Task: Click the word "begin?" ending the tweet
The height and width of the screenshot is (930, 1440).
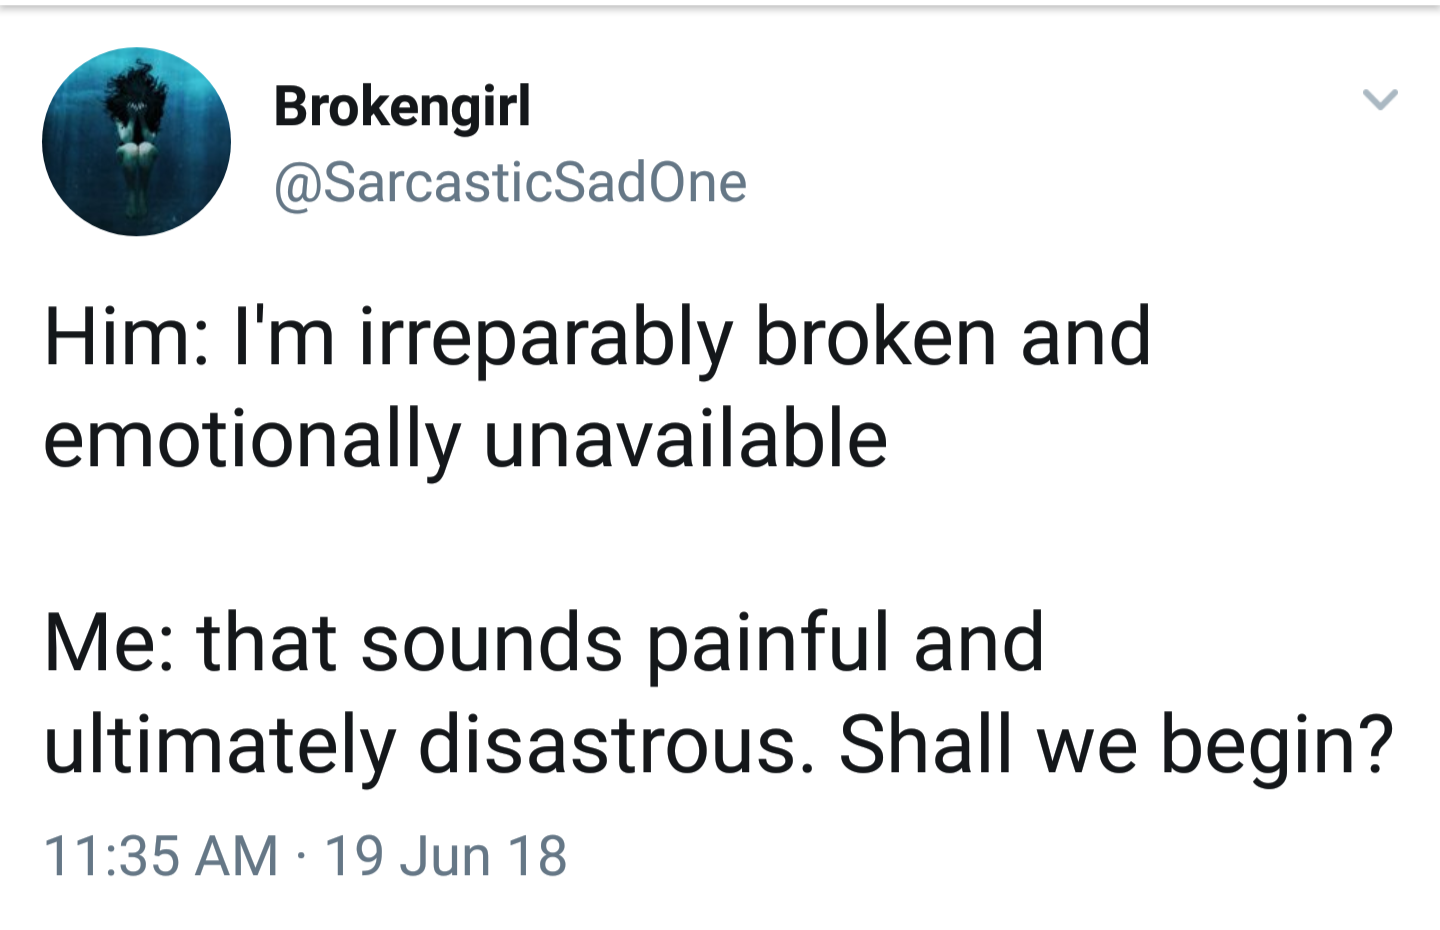Action: pos(1276,745)
